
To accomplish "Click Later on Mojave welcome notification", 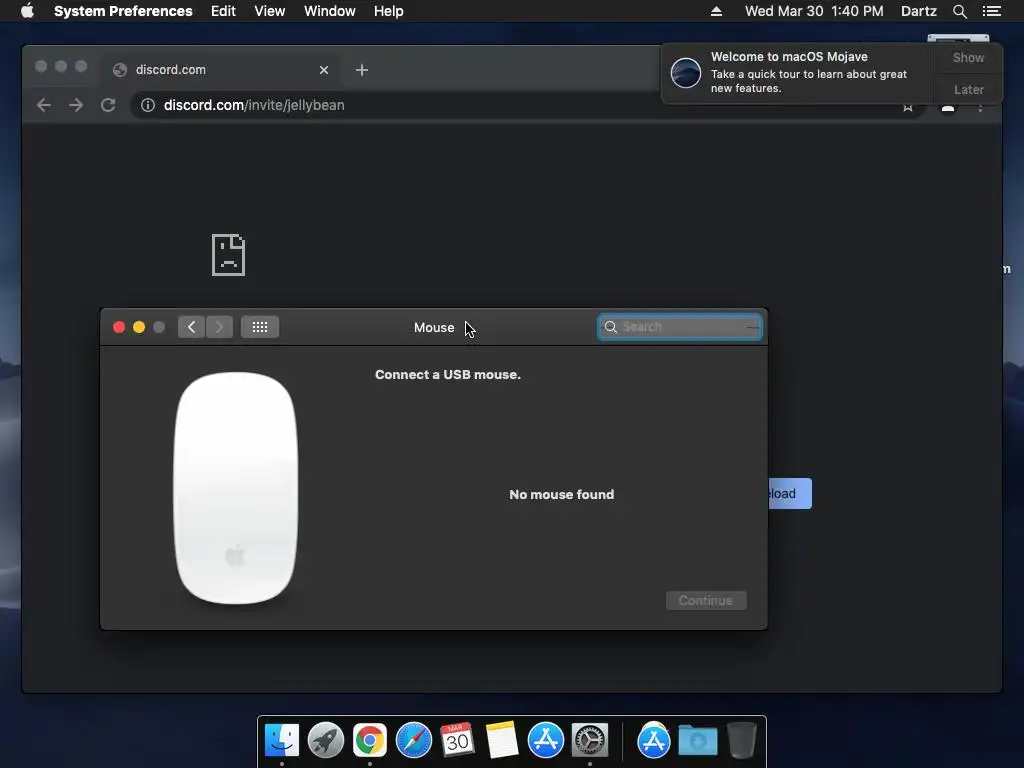I will 968,89.
